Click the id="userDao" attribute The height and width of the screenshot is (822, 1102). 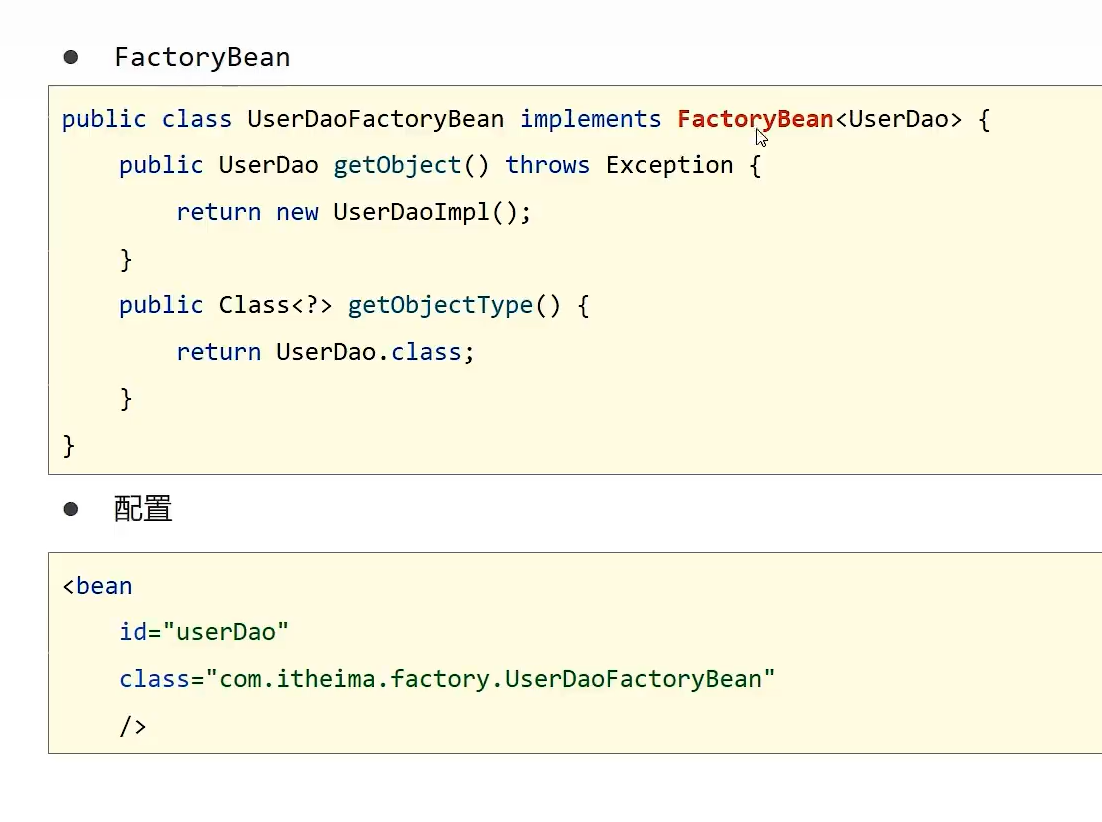[204, 632]
